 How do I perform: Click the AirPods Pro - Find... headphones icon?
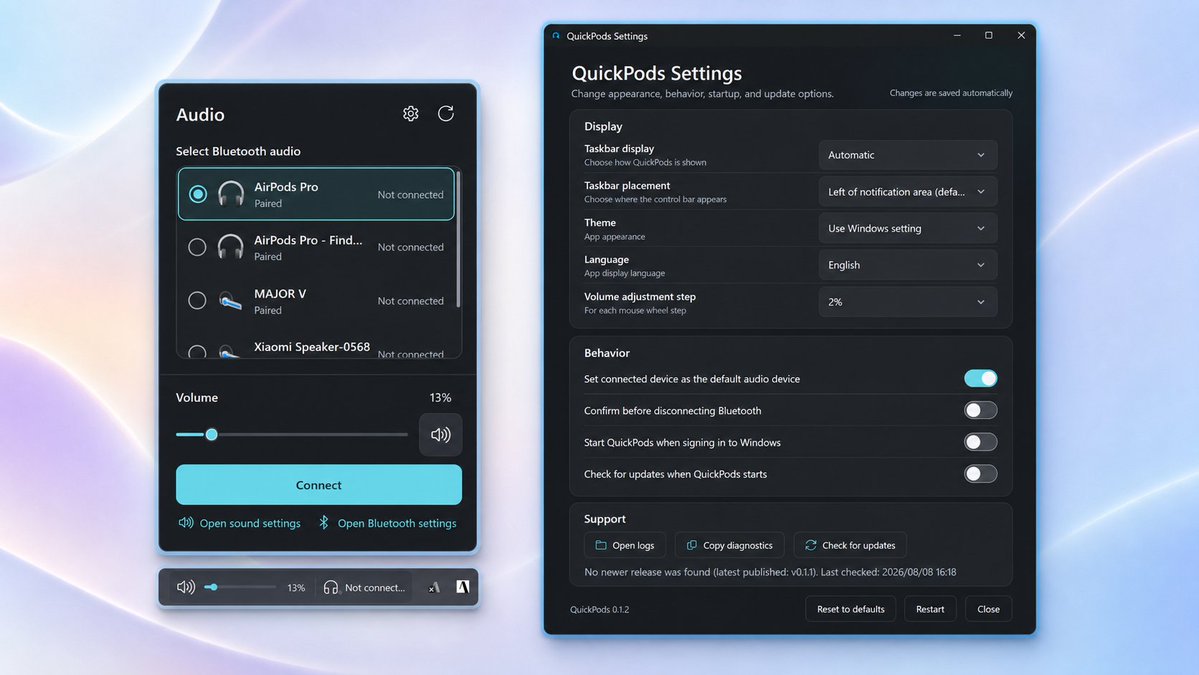(230, 247)
